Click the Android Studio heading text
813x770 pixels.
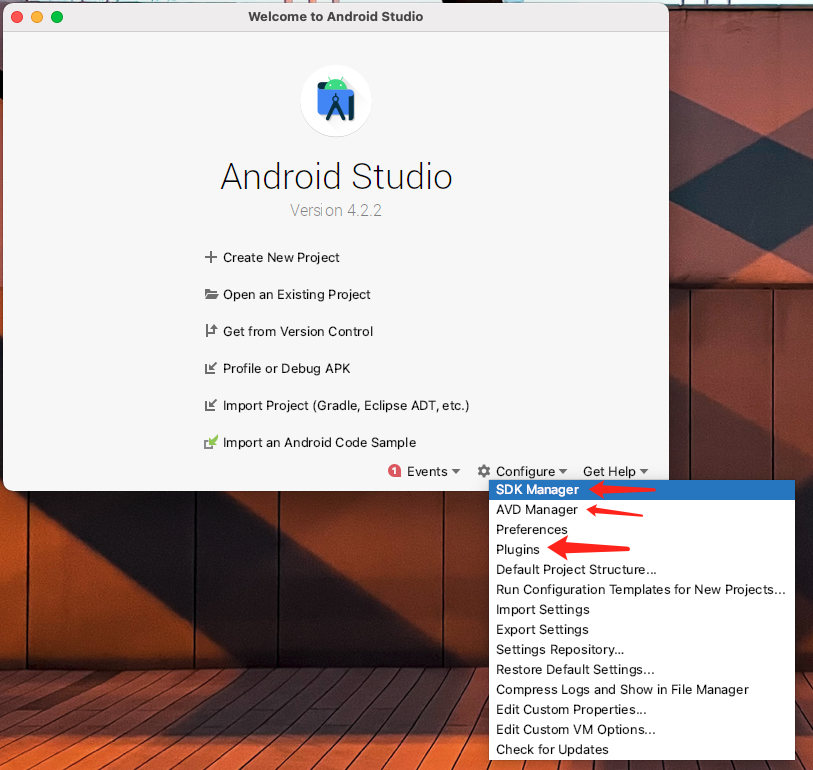point(336,176)
